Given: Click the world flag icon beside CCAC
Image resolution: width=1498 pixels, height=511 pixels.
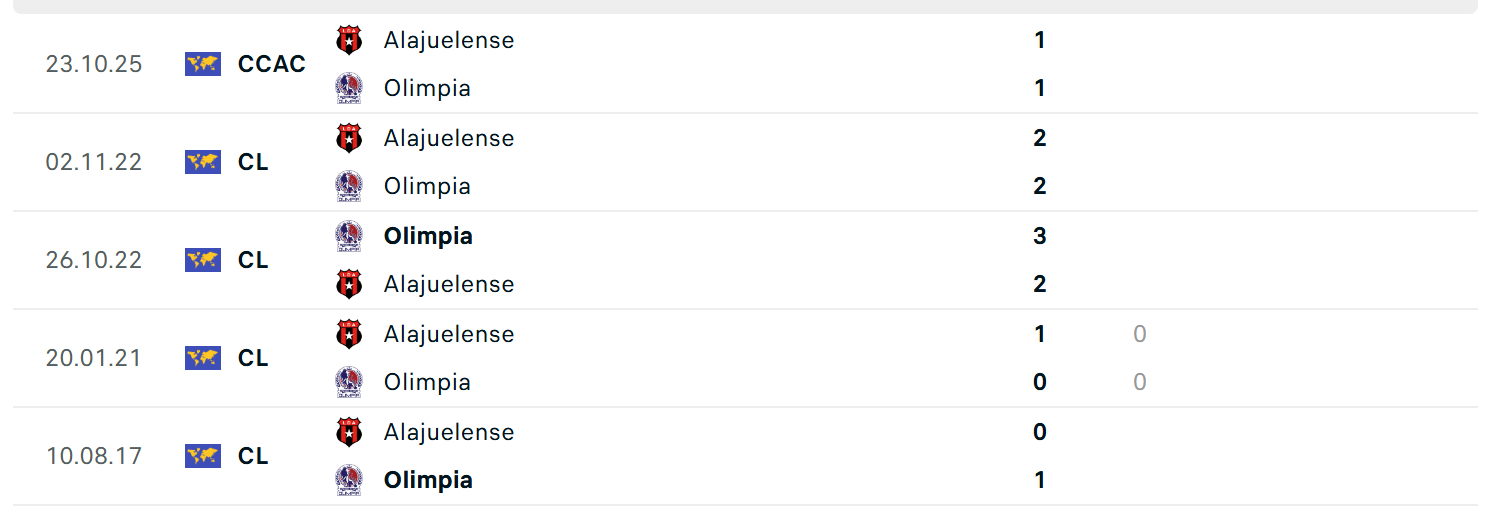Looking at the screenshot, I should pos(202,64).
